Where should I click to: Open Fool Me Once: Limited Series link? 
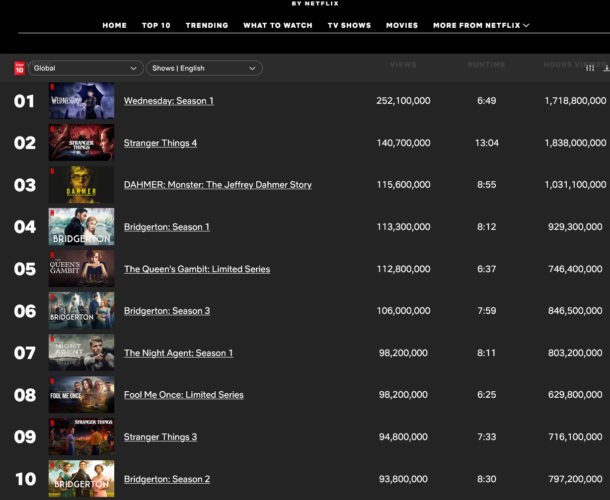coord(184,395)
